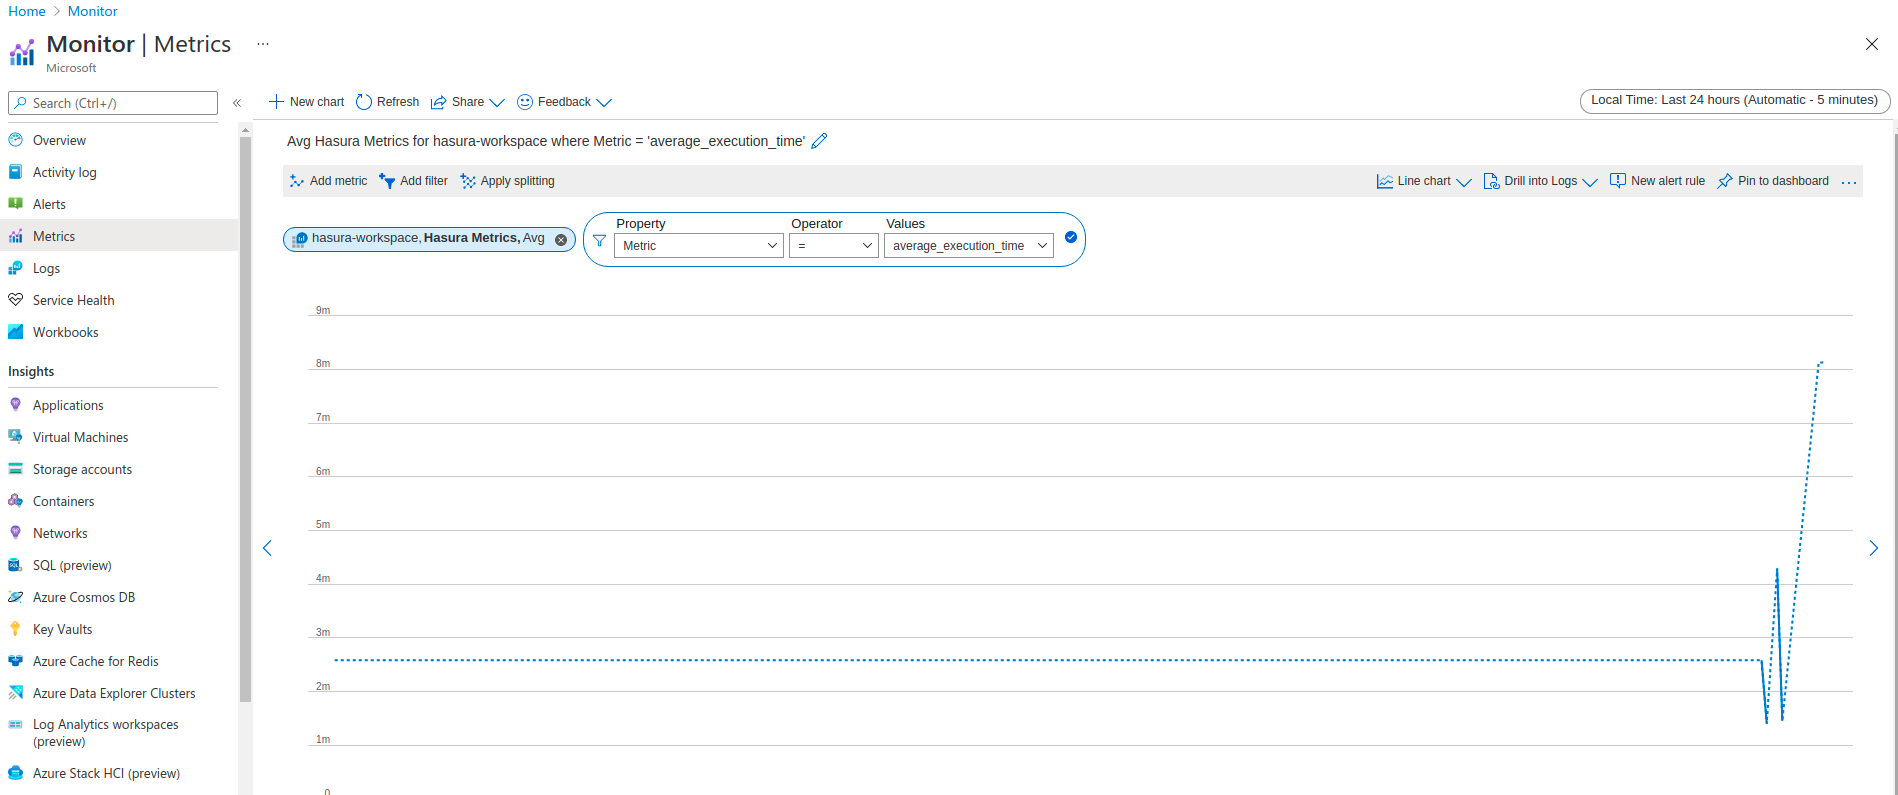The image size is (1898, 795).
Task: Click the Home breadcrumb link
Action: [27, 11]
